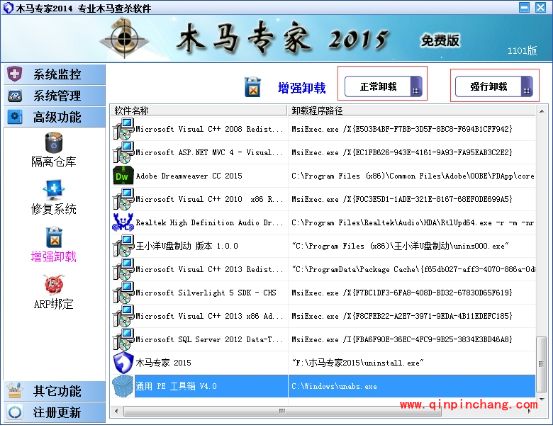Screen dimensions: 553x426
Task: Open the 高级功能 menu section
Action: click(55, 117)
